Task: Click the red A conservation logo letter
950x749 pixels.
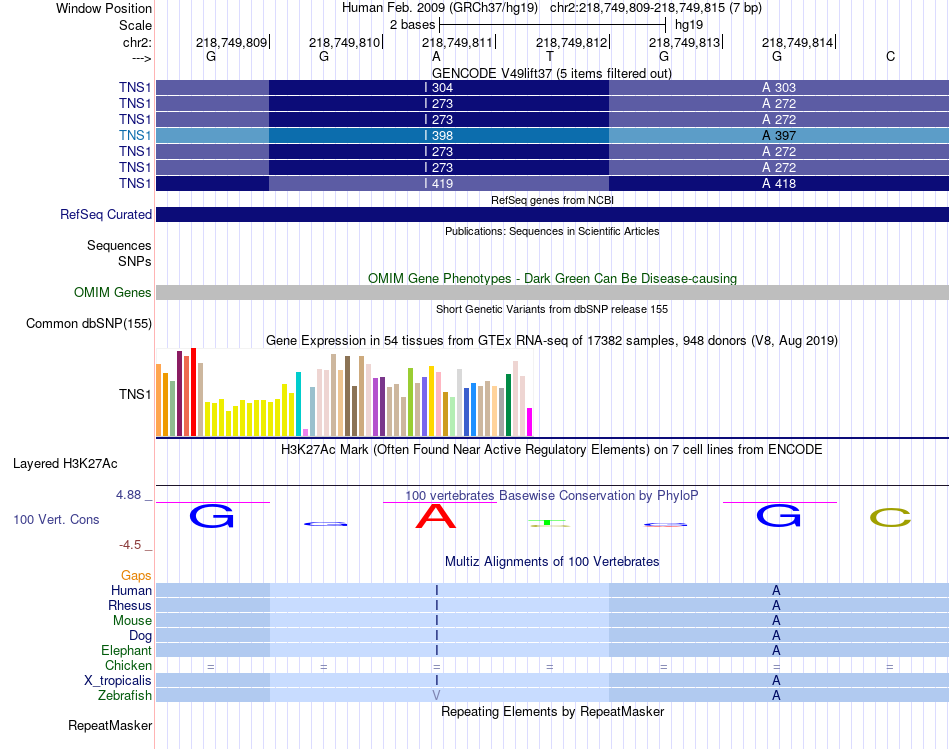Action: [436, 516]
